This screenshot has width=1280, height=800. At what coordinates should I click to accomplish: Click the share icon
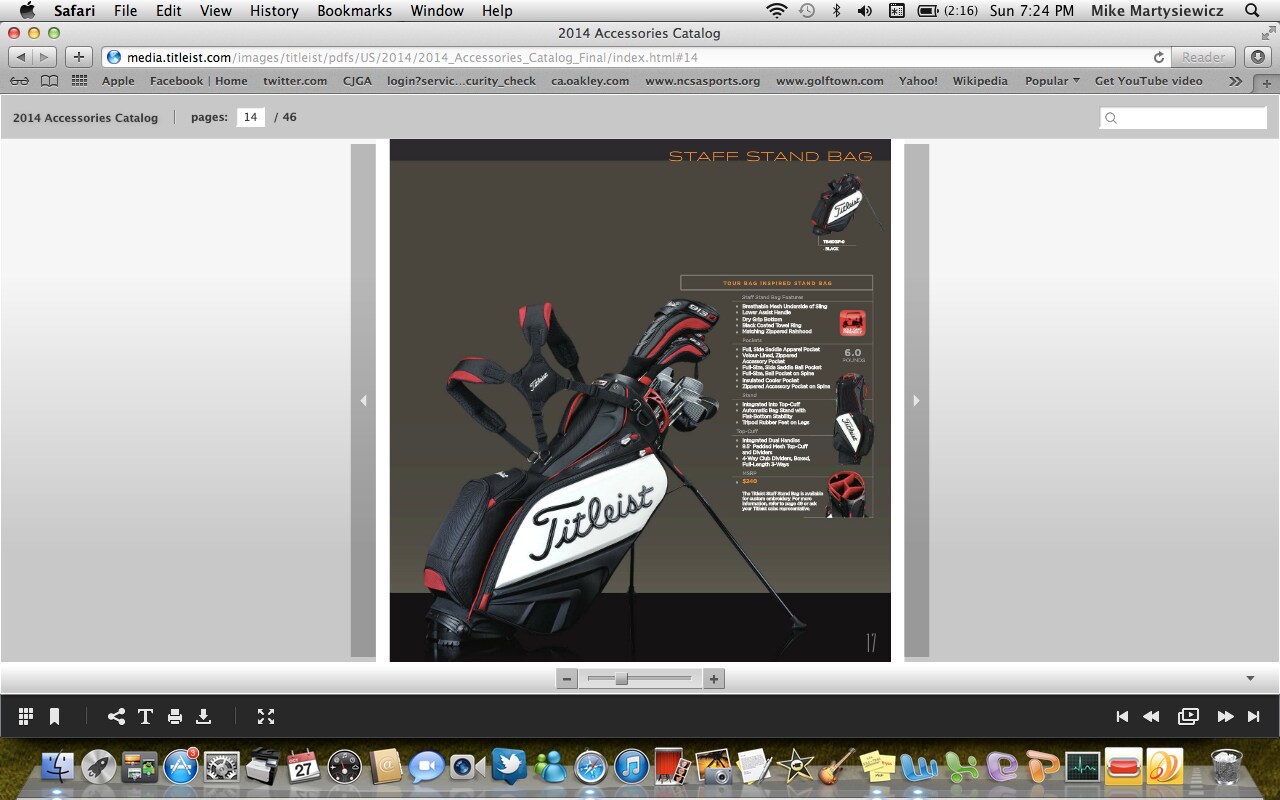click(x=117, y=716)
